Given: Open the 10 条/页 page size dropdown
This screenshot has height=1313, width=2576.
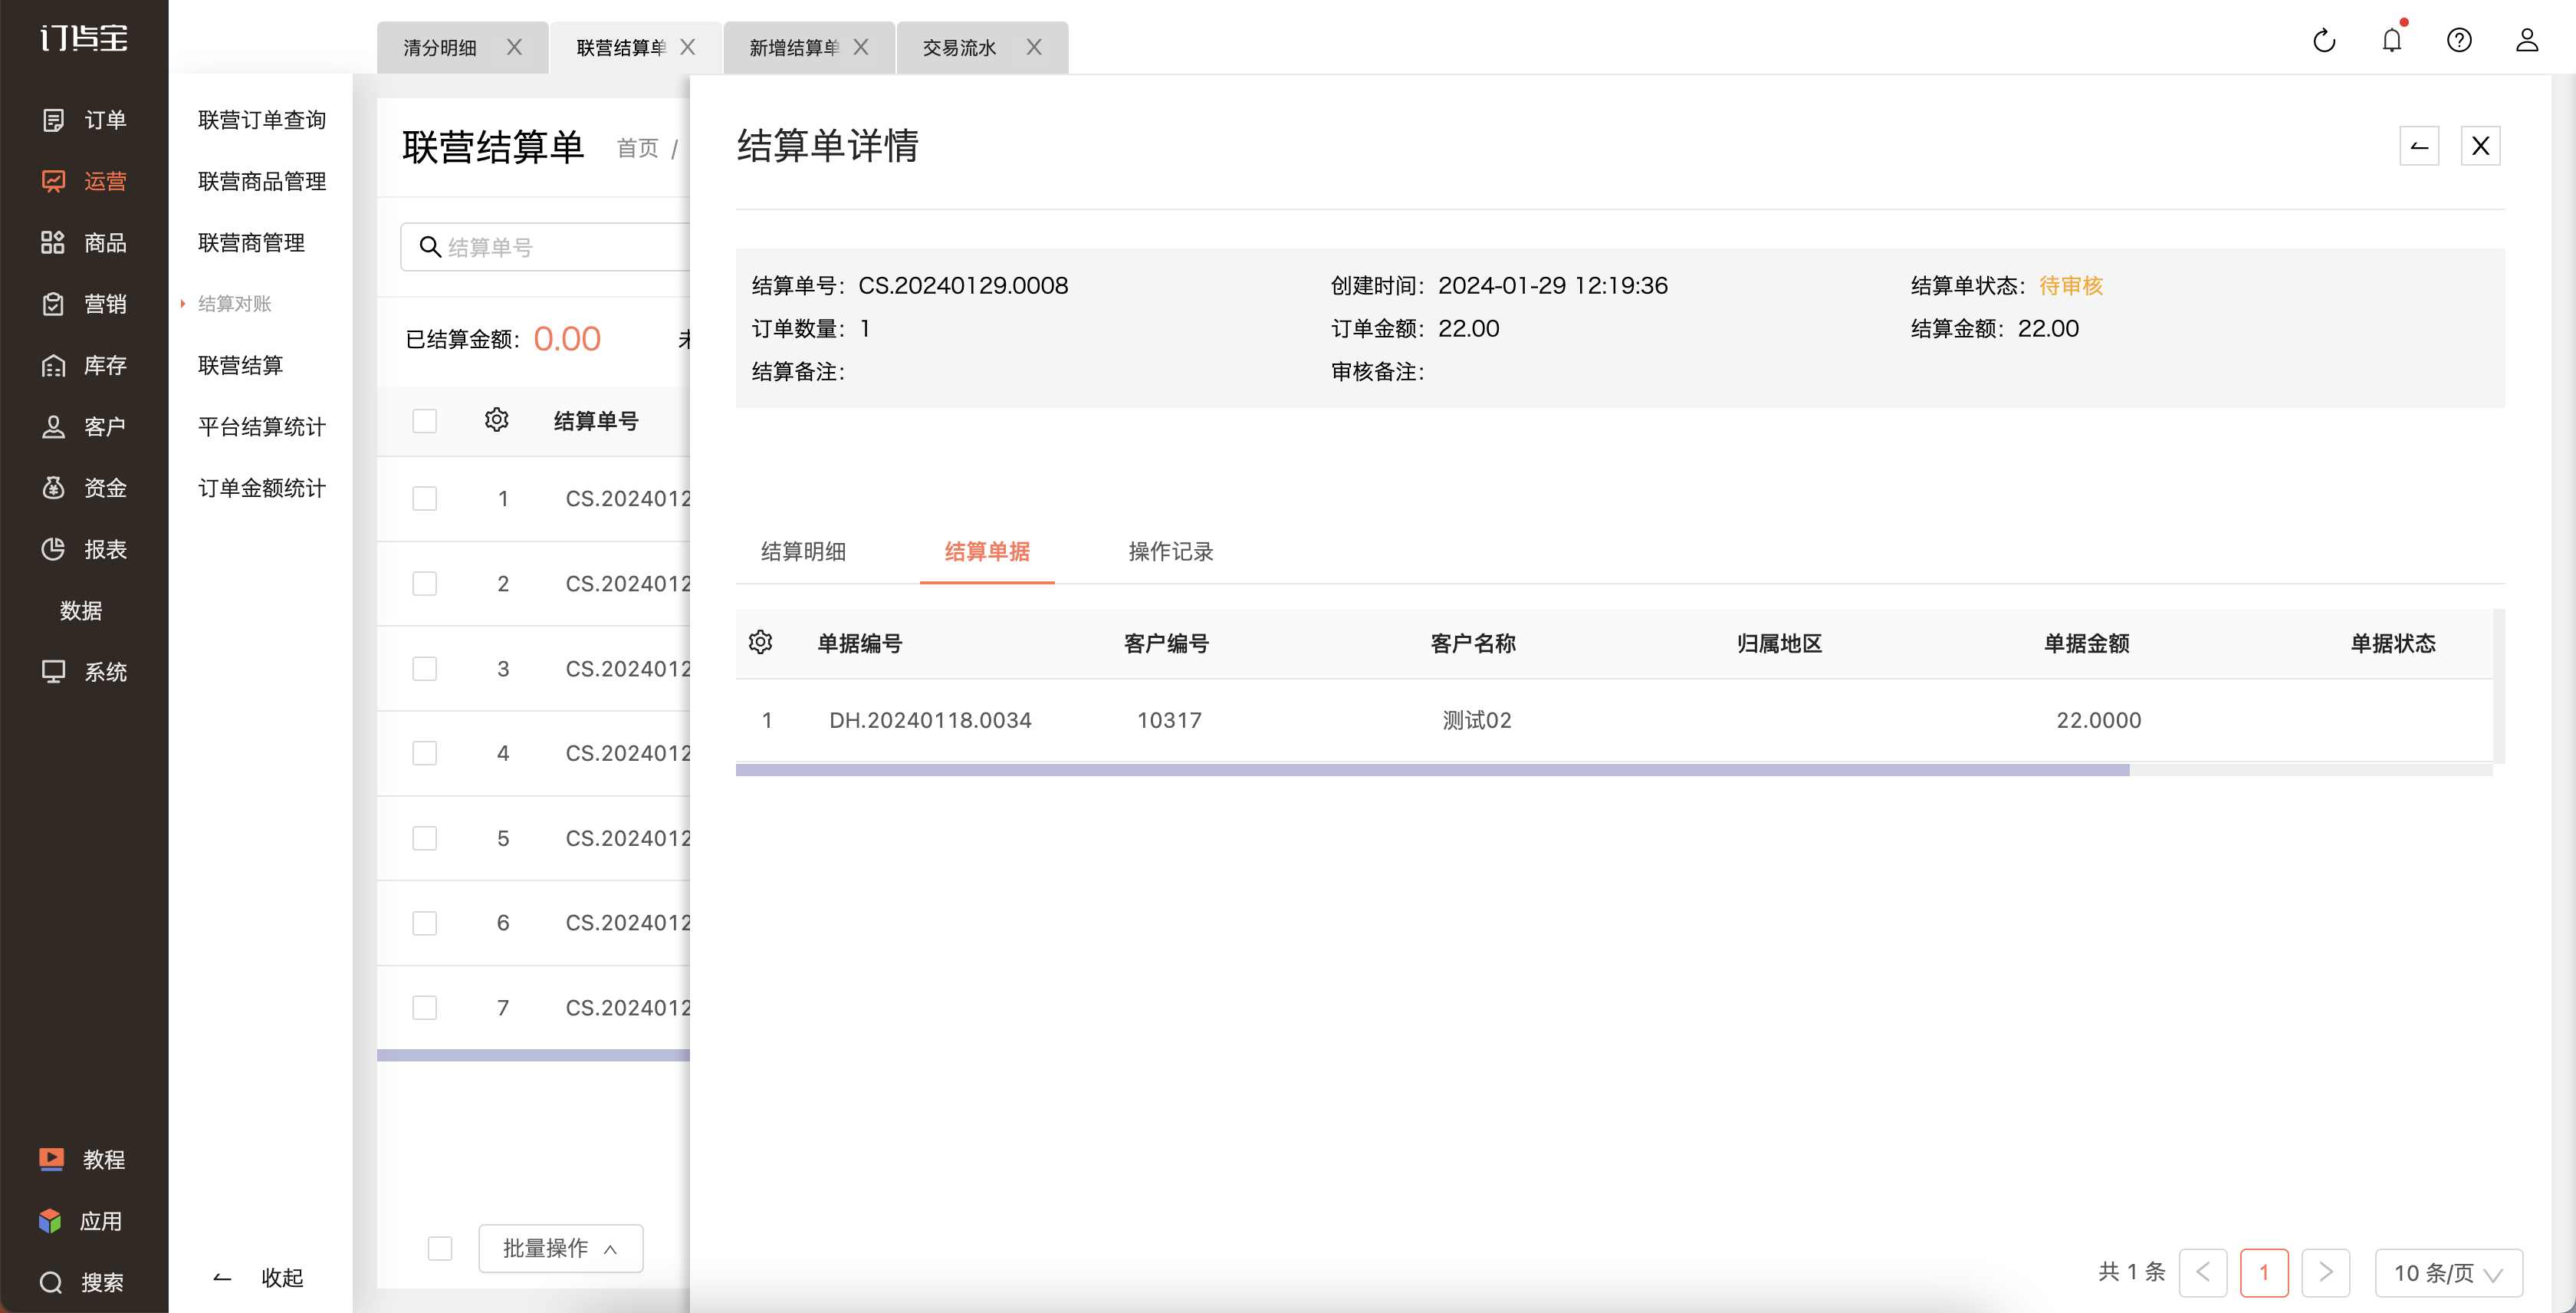Looking at the screenshot, I should [x=2448, y=1272].
